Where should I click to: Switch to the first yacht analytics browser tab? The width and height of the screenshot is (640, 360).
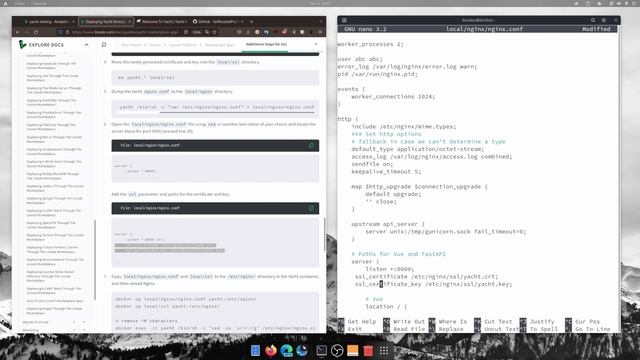49,22
